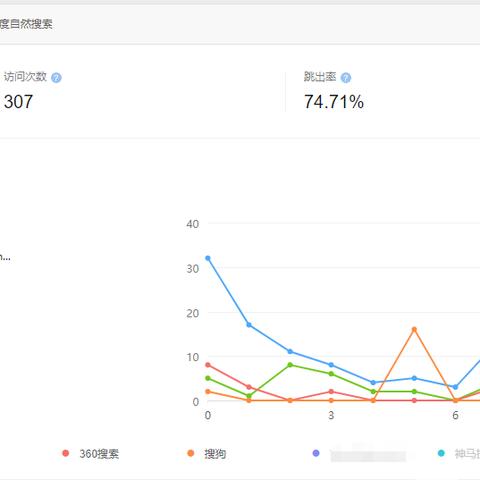Click the 自然搜索 header text

31,24
